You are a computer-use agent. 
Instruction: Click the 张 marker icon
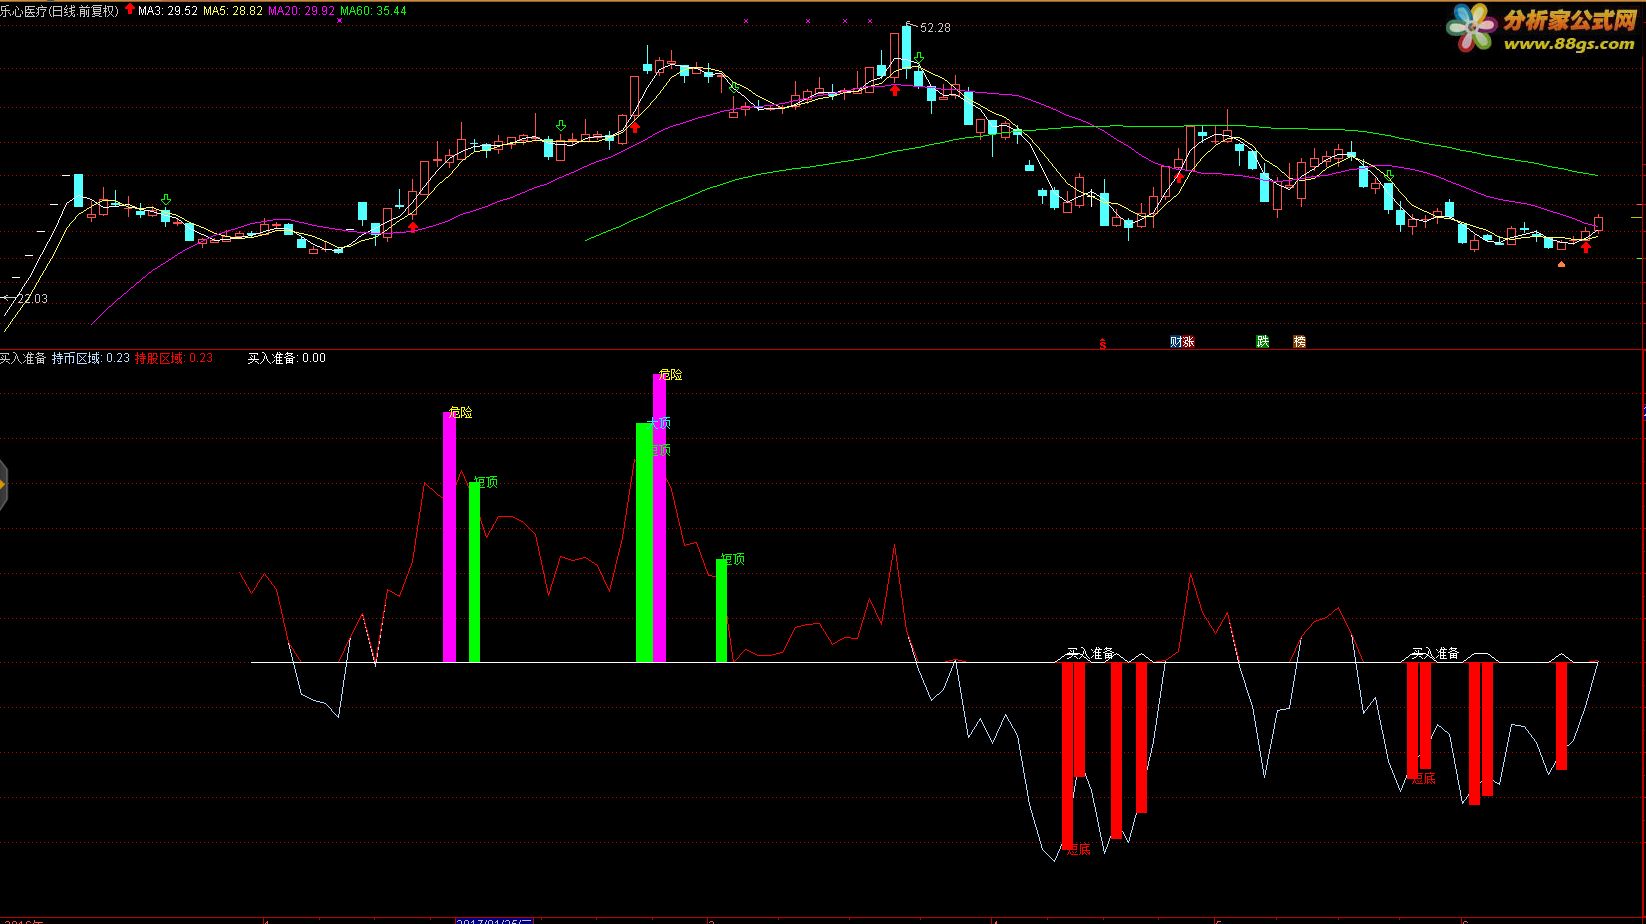coord(1188,342)
